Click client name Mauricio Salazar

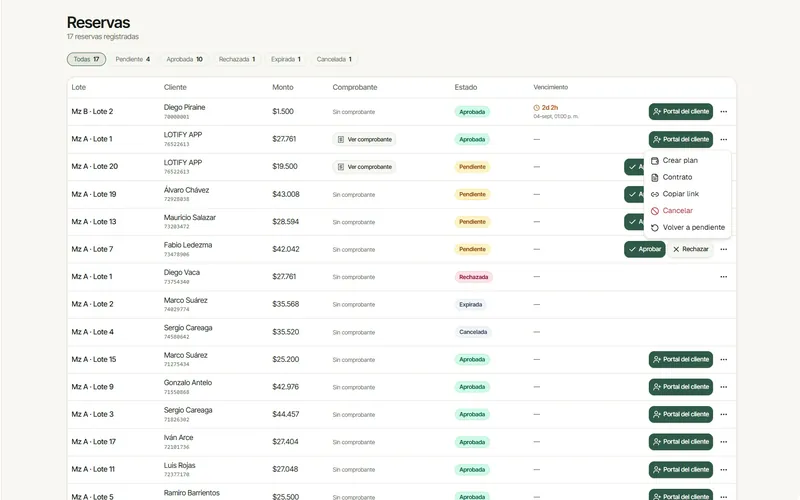coord(190,218)
